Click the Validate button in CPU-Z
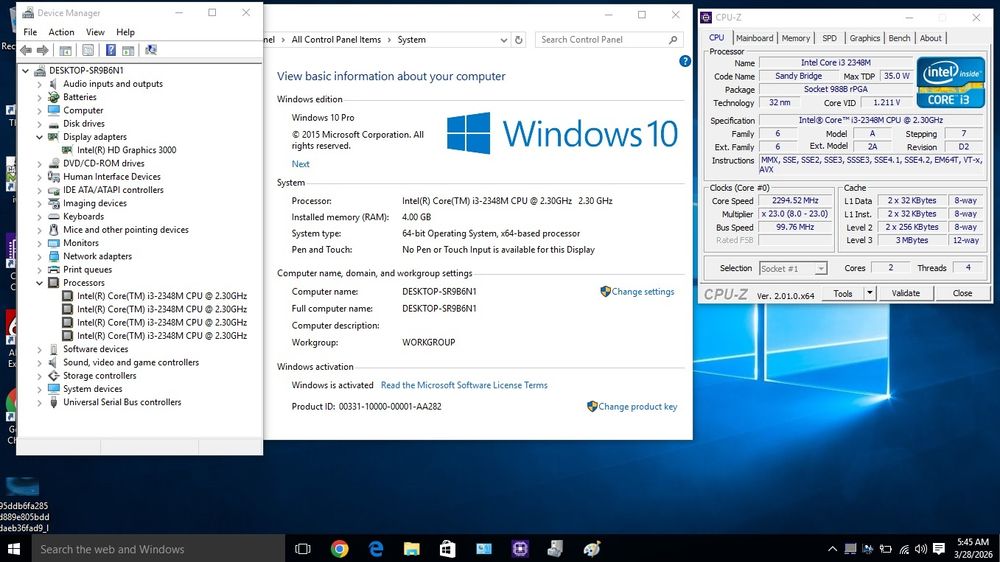The width and height of the screenshot is (1000, 562). tap(906, 293)
